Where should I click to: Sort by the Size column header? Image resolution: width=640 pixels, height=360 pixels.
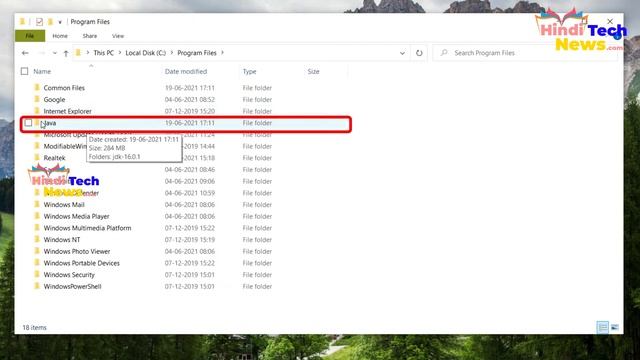(313, 71)
